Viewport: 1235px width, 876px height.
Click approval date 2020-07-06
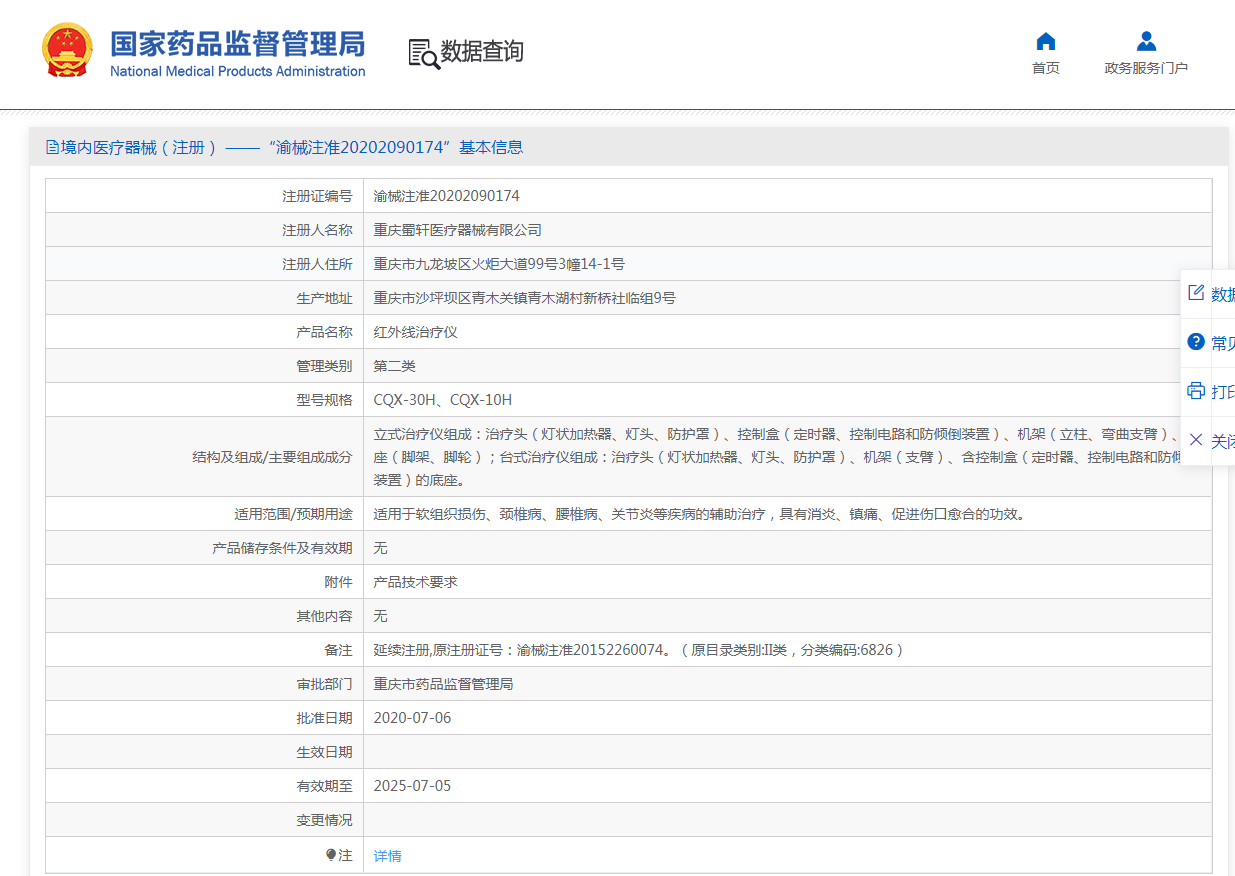(x=412, y=718)
